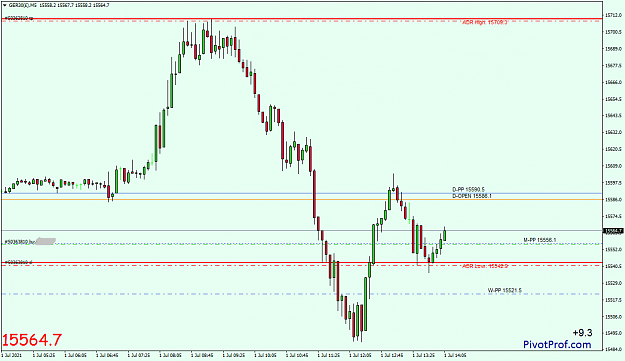Viewport: 625px width, 361px height.
Task: Click the 15586.0 price scale value
Action: pyautogui.click(x=613, y=199)
